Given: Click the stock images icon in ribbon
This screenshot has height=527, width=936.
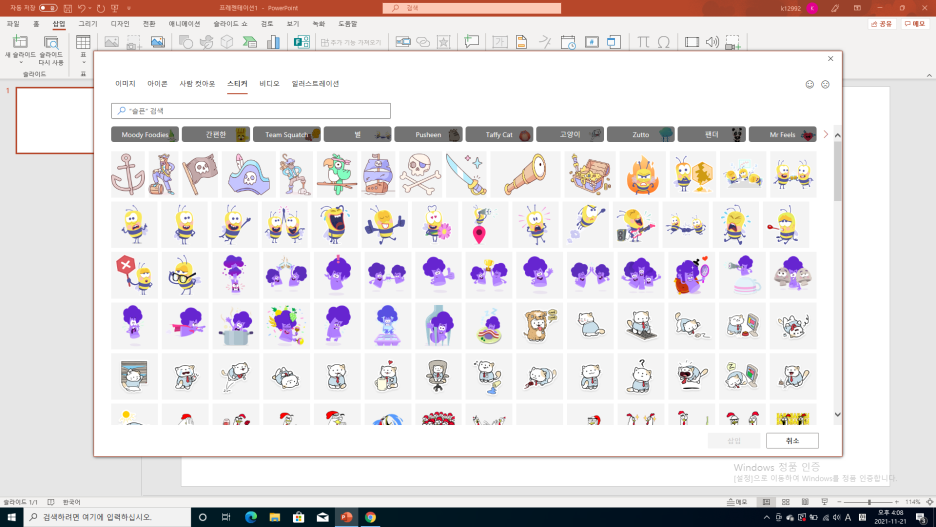Looking at the screenshot, I should 158,42.
